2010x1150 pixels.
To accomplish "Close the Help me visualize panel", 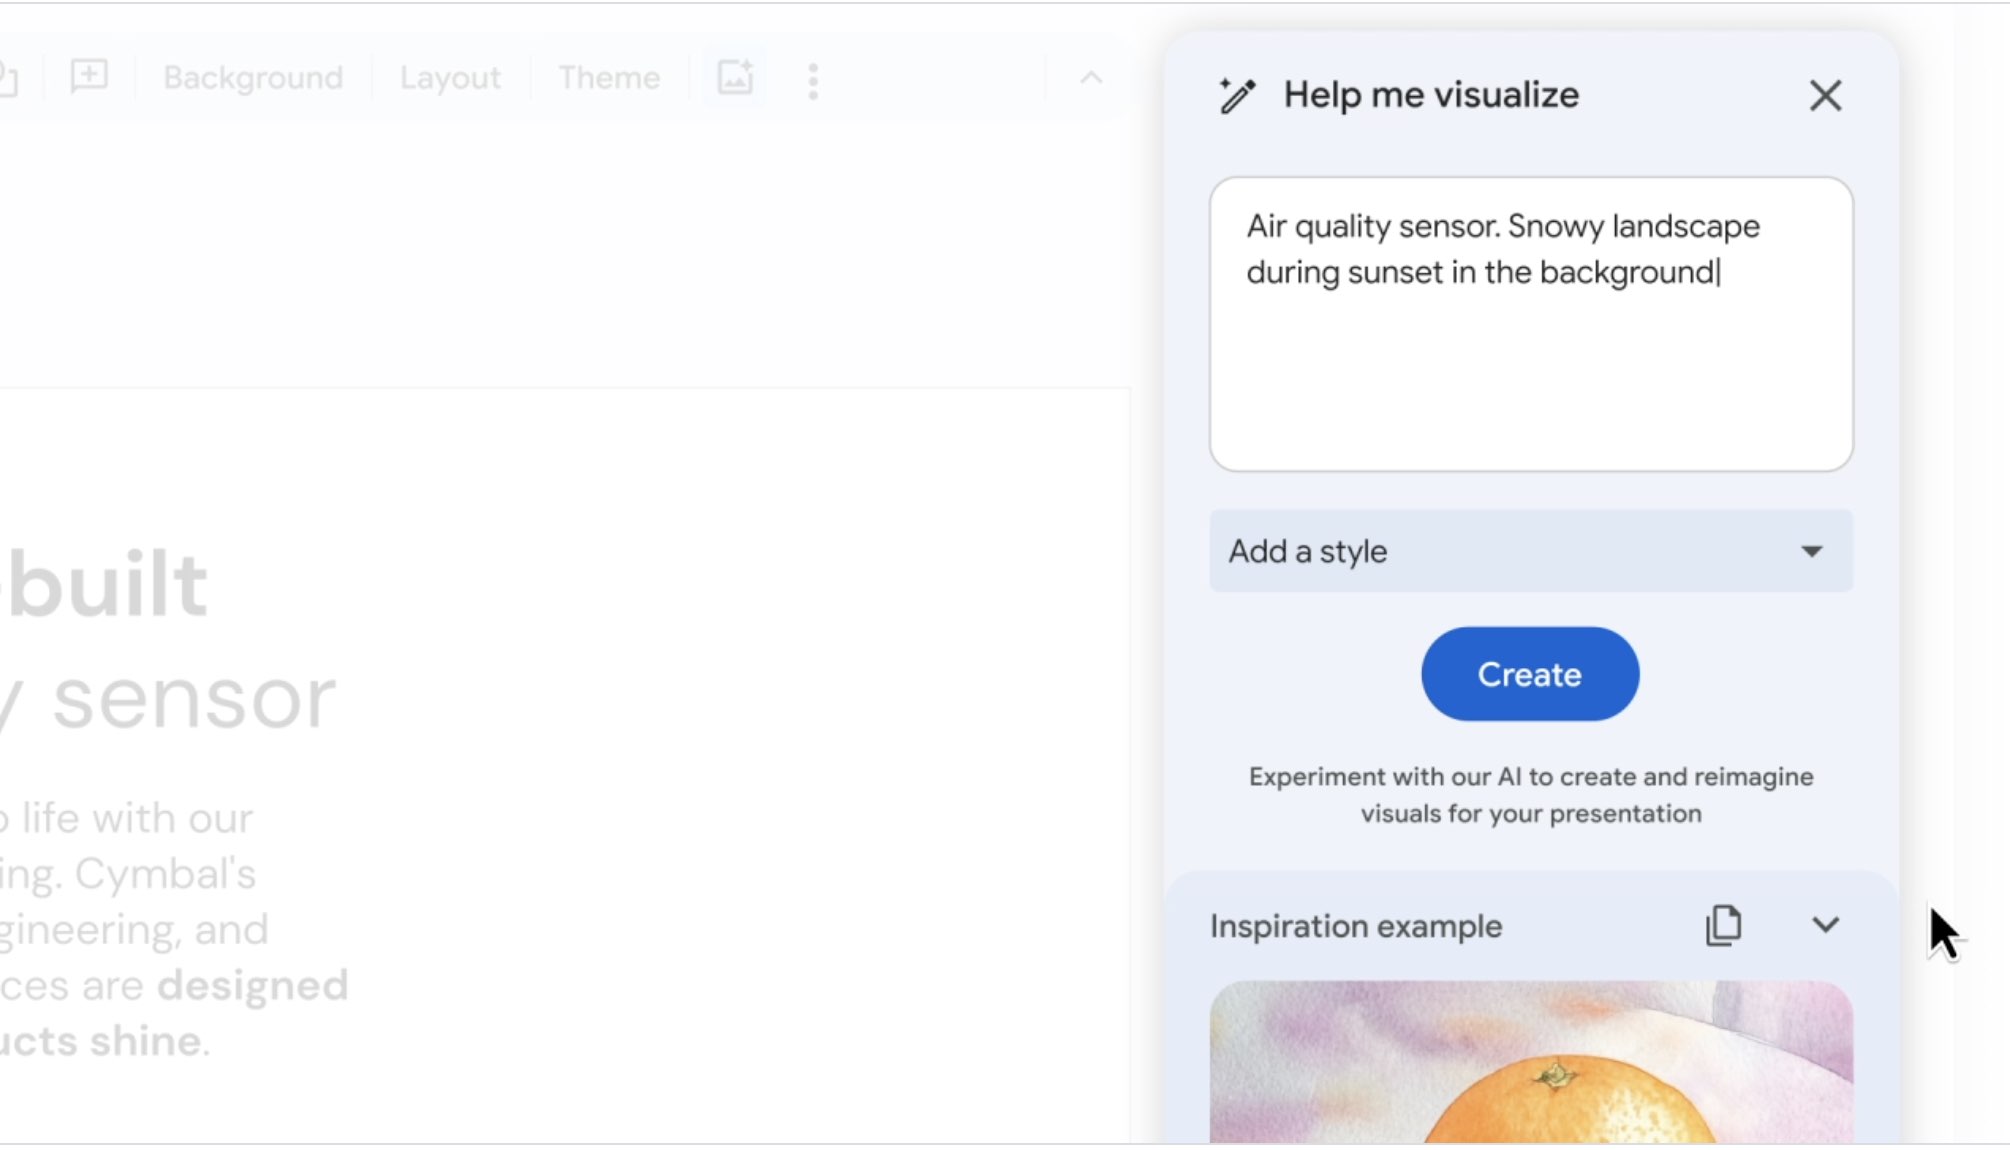I will [1825, 96].
